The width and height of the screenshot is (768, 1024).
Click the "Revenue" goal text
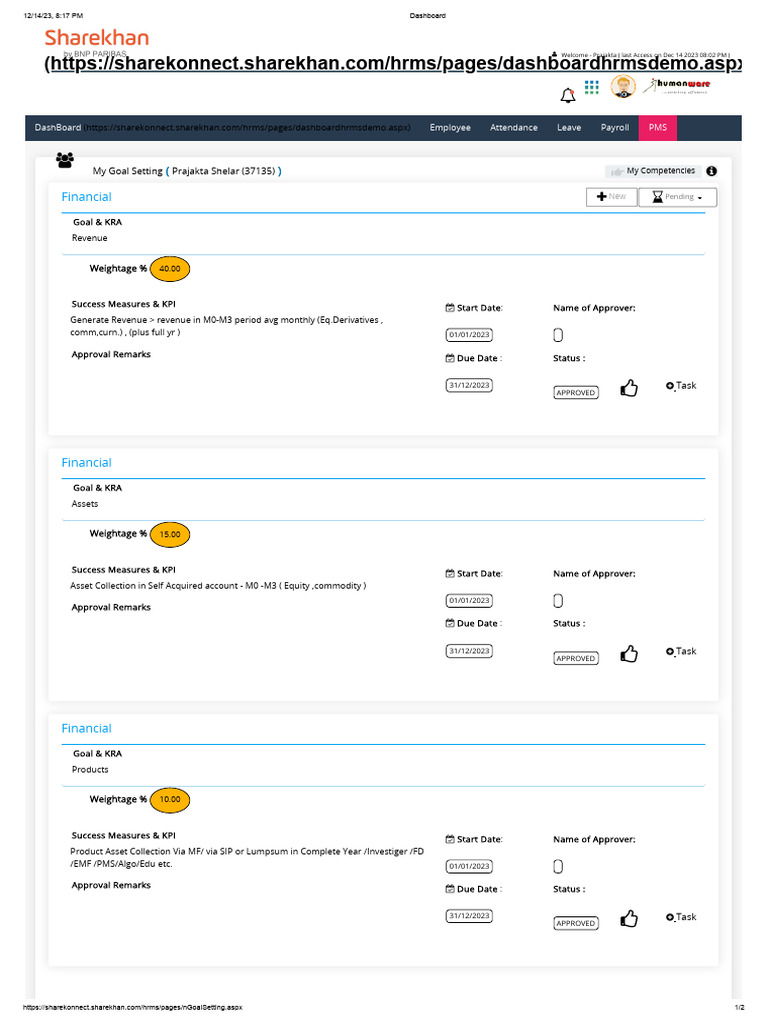89,238
